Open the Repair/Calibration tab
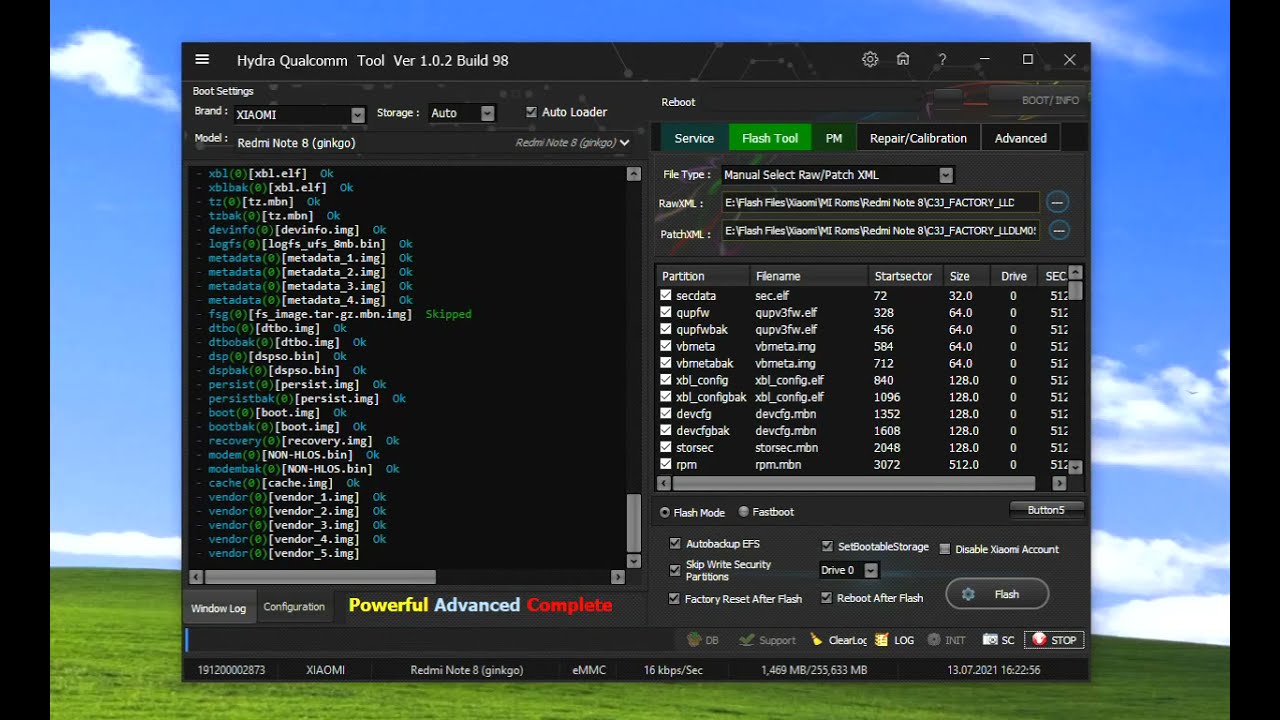The height and width of the screenshot is (720, 1280). tap(918, 138)
